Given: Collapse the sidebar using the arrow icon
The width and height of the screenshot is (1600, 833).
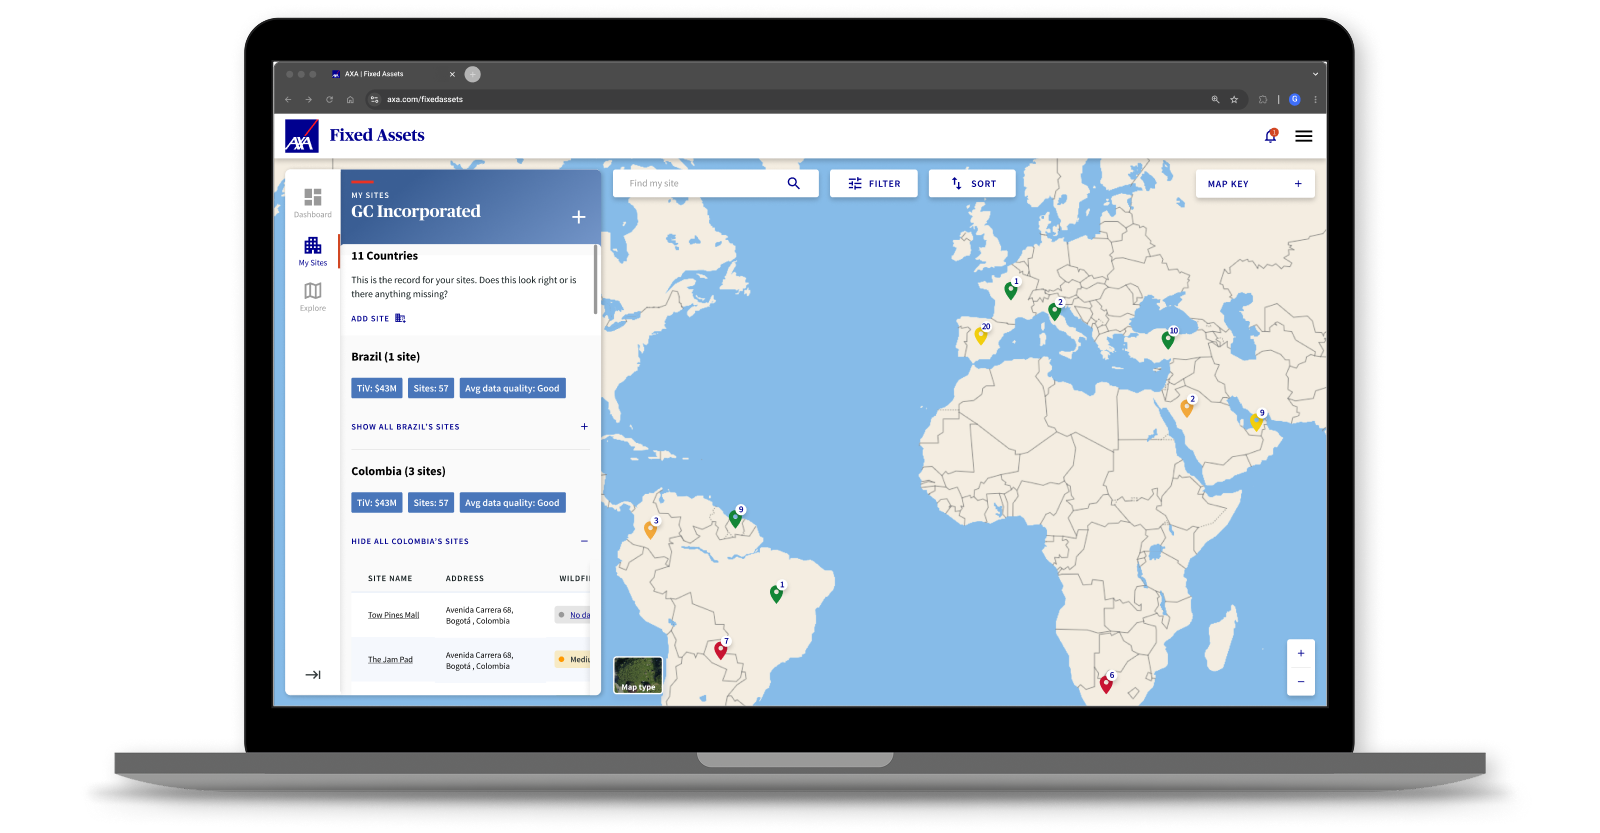Looking at the screenshot, I should click(x=312, y=675).
